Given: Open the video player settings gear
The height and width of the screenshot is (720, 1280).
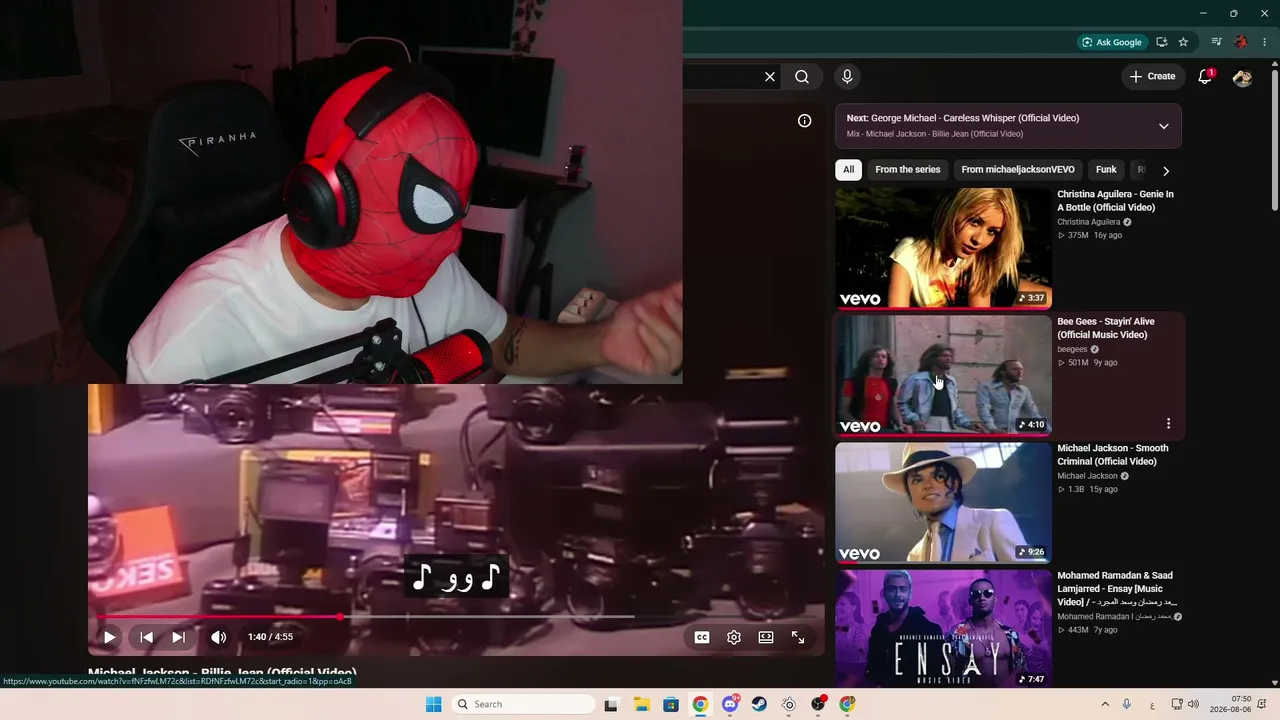Looking at the screenshot, I should tap(734, 637).
